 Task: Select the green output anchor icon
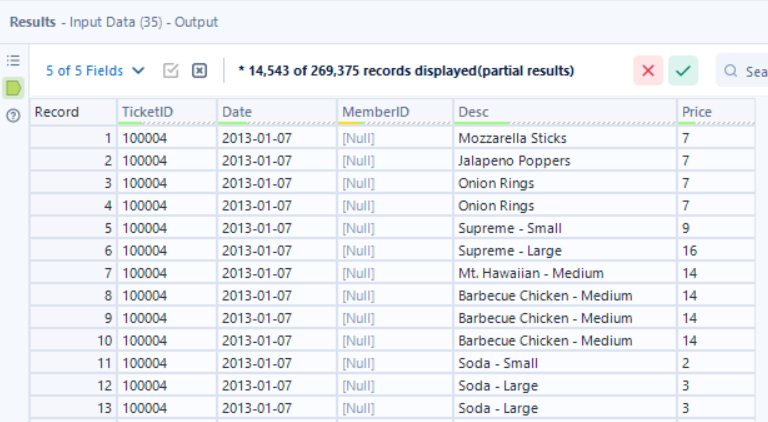(x=14, y=88)
